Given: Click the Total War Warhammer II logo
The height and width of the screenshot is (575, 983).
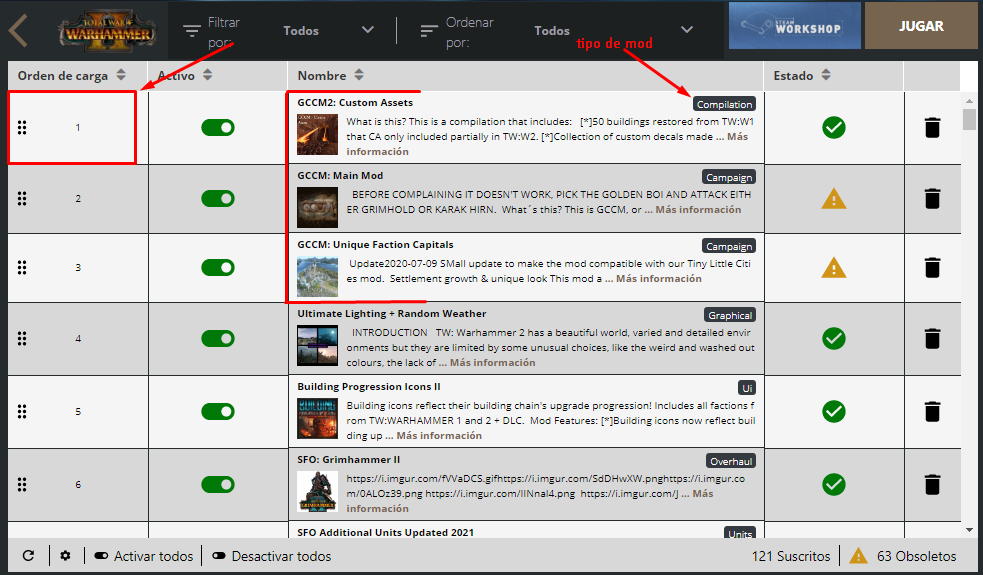Looking at the screenshot, I should (x=107, y=30).
